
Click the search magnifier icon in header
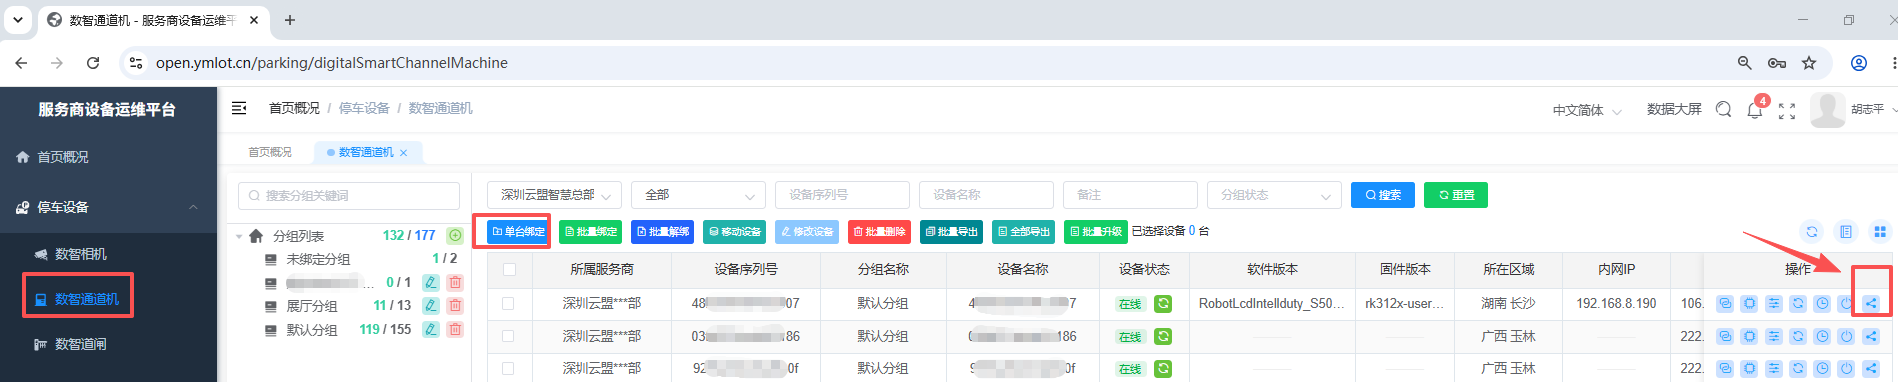click(1723, 110)
